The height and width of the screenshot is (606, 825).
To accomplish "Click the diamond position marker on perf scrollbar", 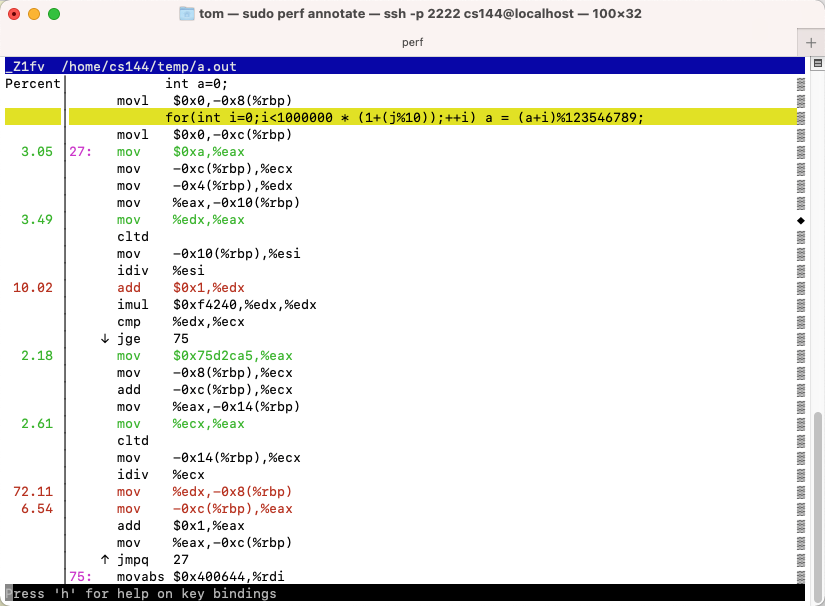I will tap(801, 220).
